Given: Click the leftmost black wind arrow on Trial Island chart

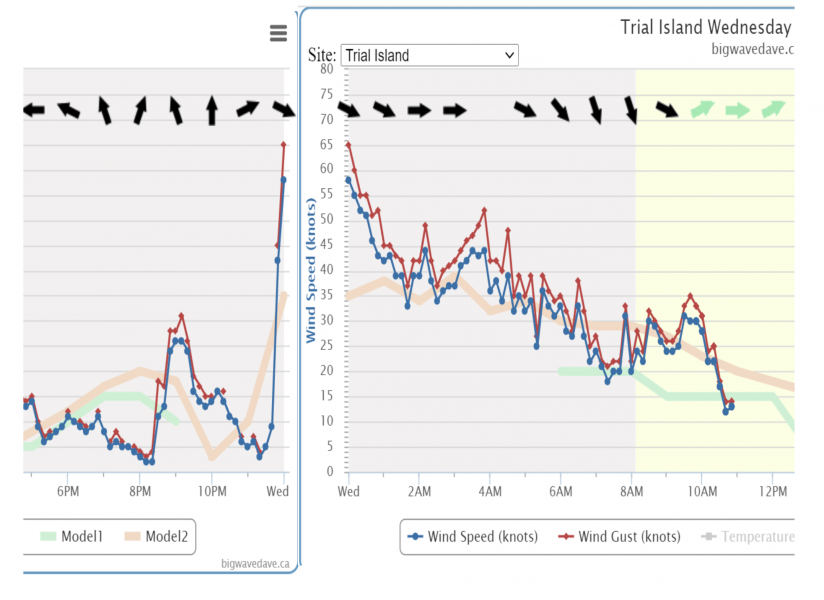Looking at the screenshot, I should (x=347, y=108).
